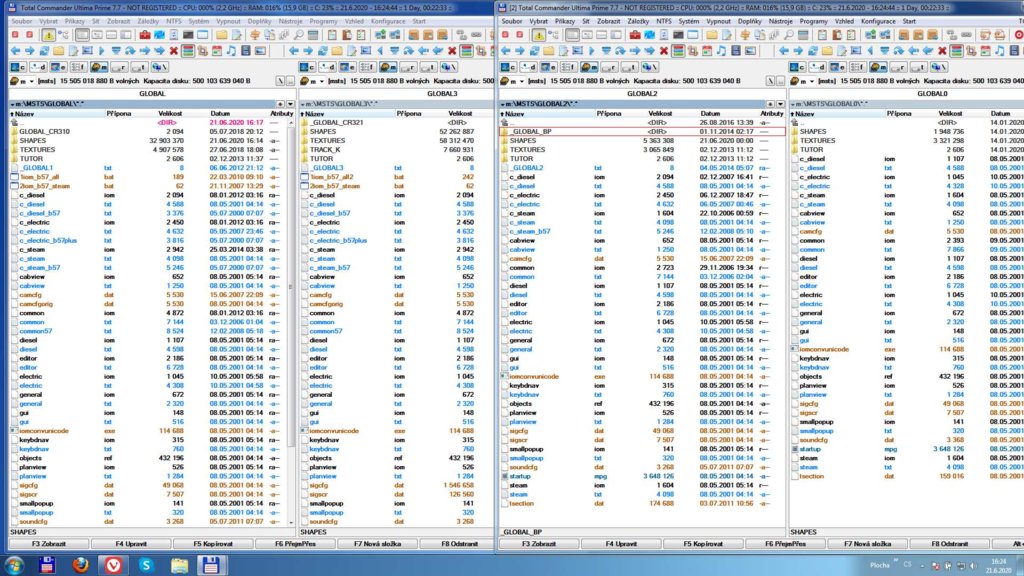The height and width of the screenshot is (576, 1024).
Task: Click red target icon at right window toolbar end
Action: (1019, 35)
